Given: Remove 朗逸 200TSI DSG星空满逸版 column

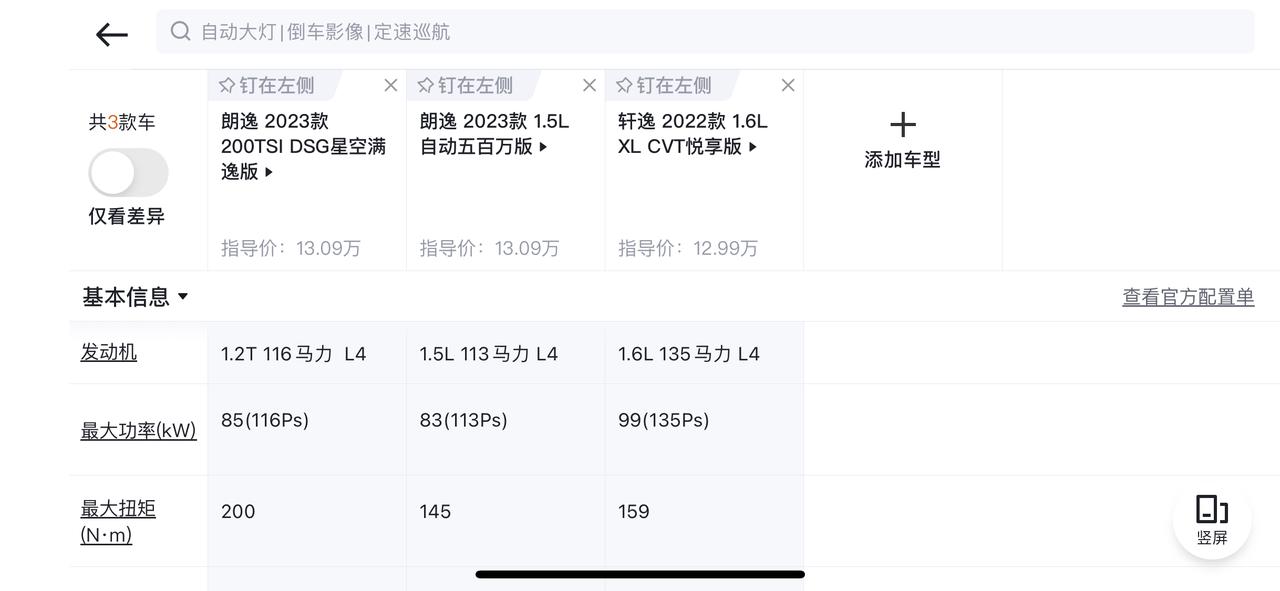Looking at the screenshot, I should [x=391, y=85].
